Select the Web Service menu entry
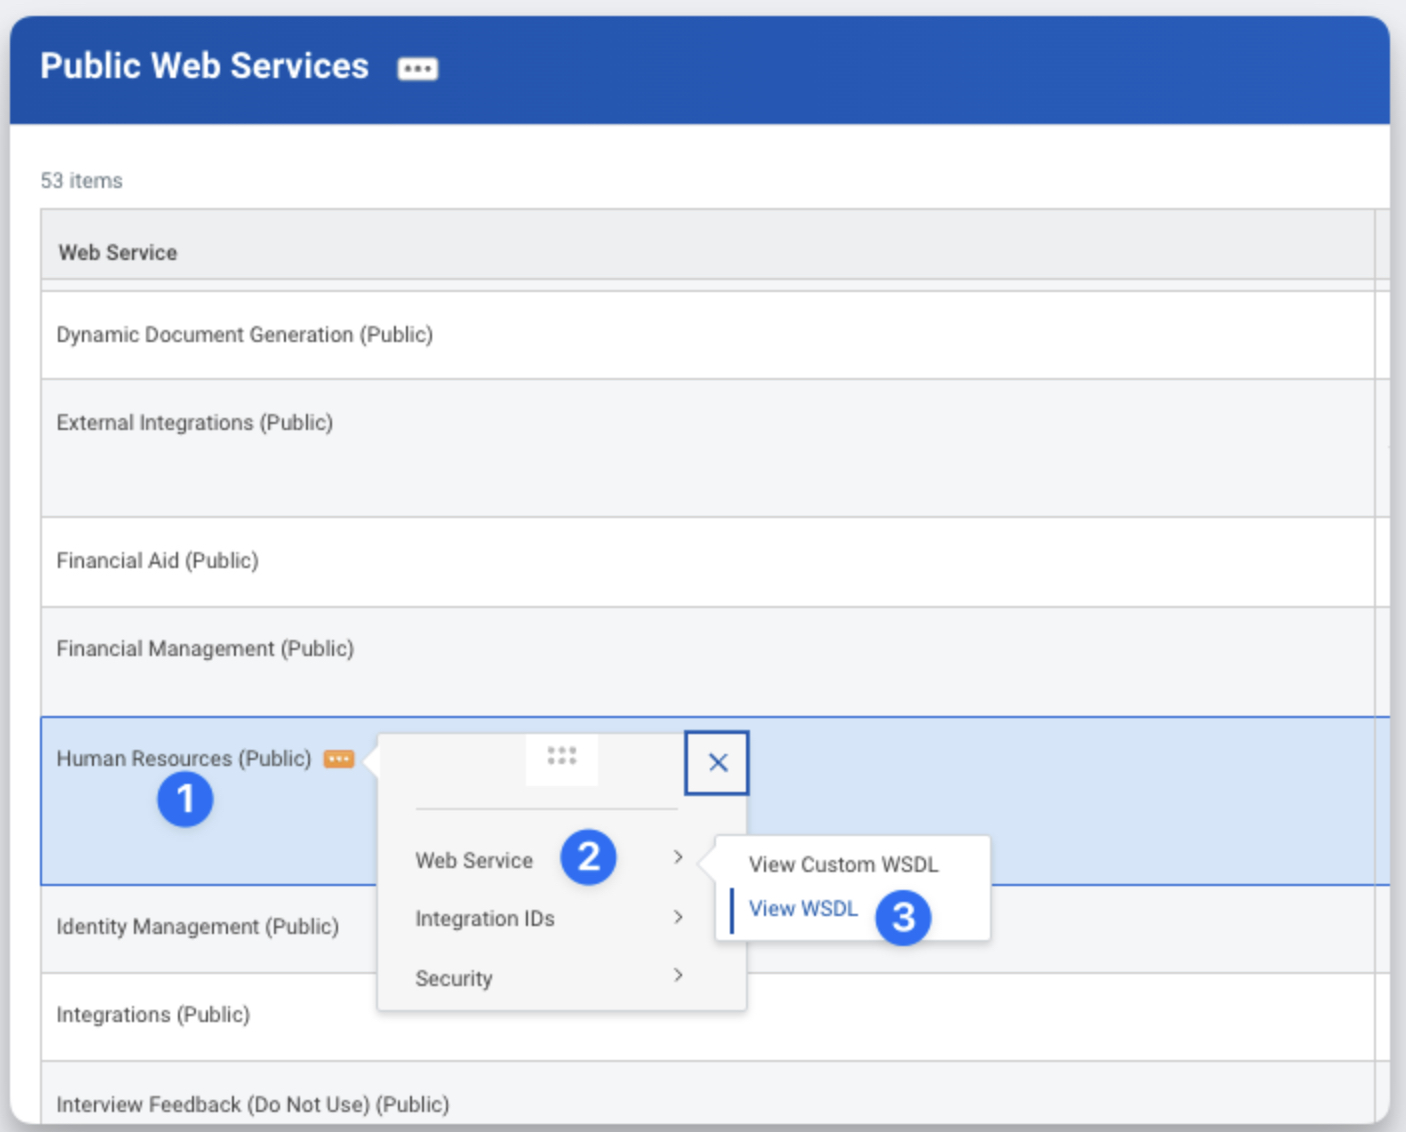 474,860
